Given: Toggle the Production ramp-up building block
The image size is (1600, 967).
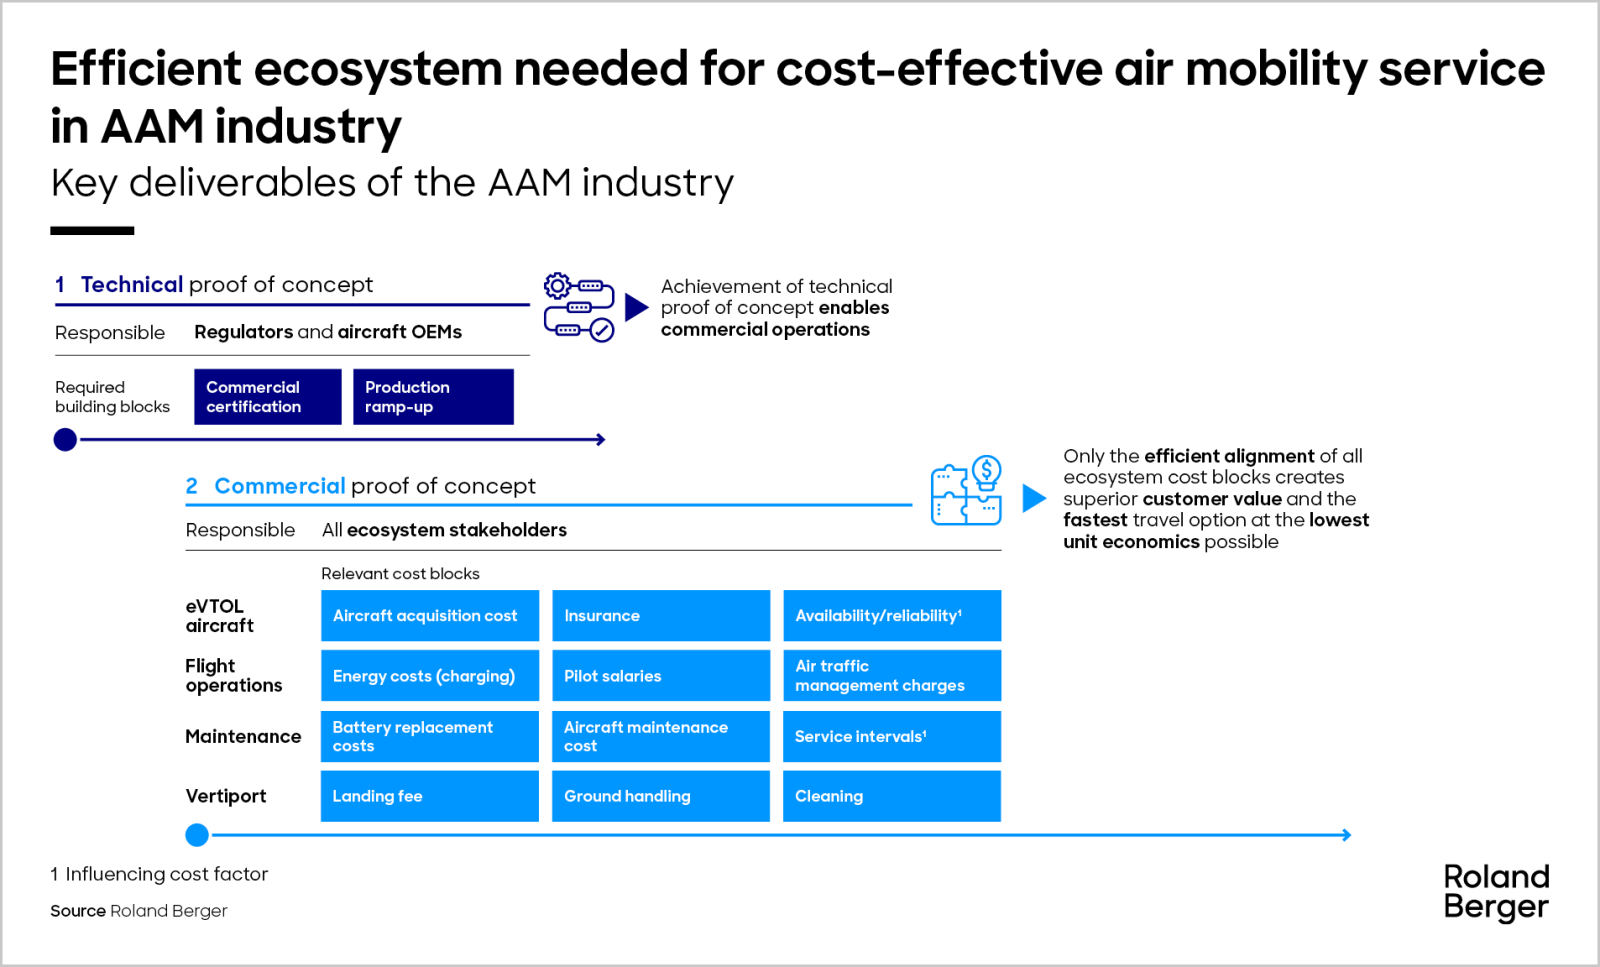Looking at the screenshot, I should [x=433, y=396].
